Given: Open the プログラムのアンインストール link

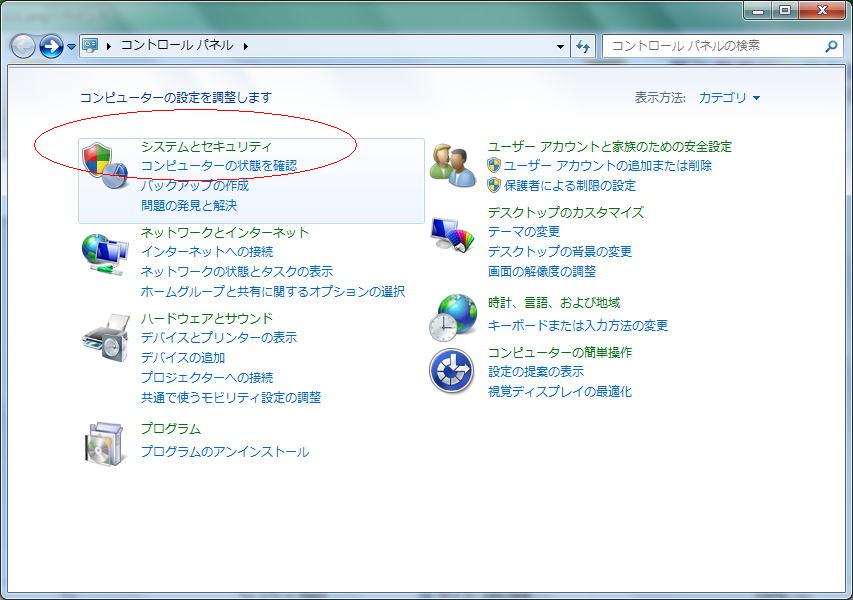Looking at the screenshot, I should (224, 452).
